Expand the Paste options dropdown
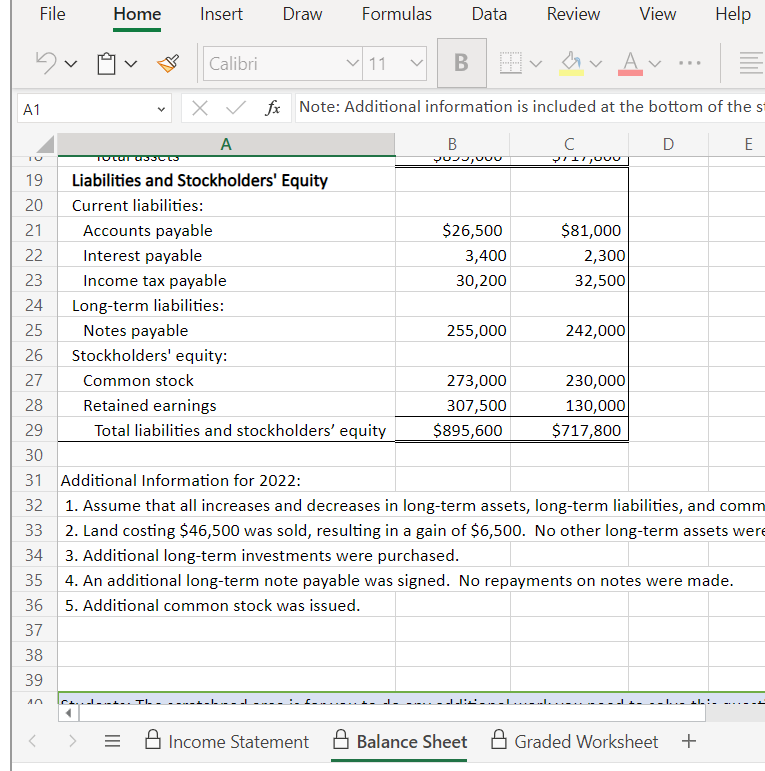The height and width of the screenshot is (771, 765). click(x=131, y=64)
